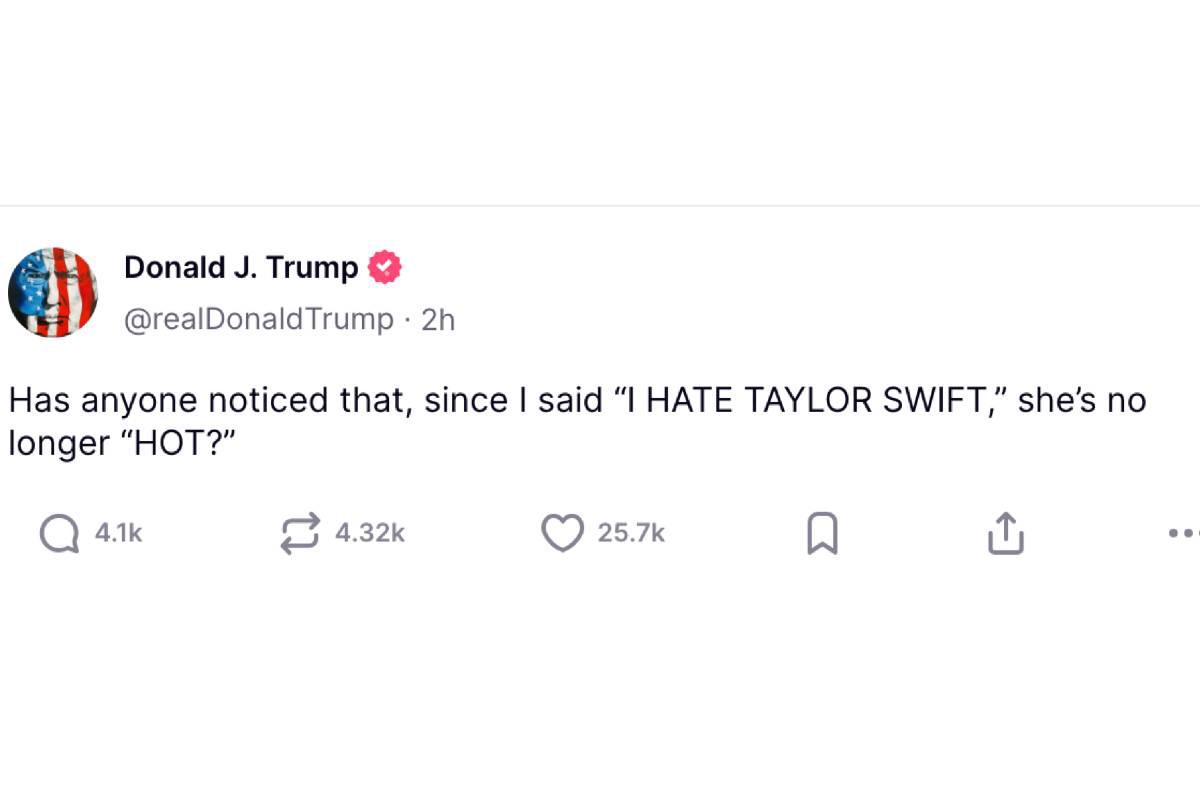
Task: Select the repost icon showing 4.32k
Action: [x=302, y=533]
